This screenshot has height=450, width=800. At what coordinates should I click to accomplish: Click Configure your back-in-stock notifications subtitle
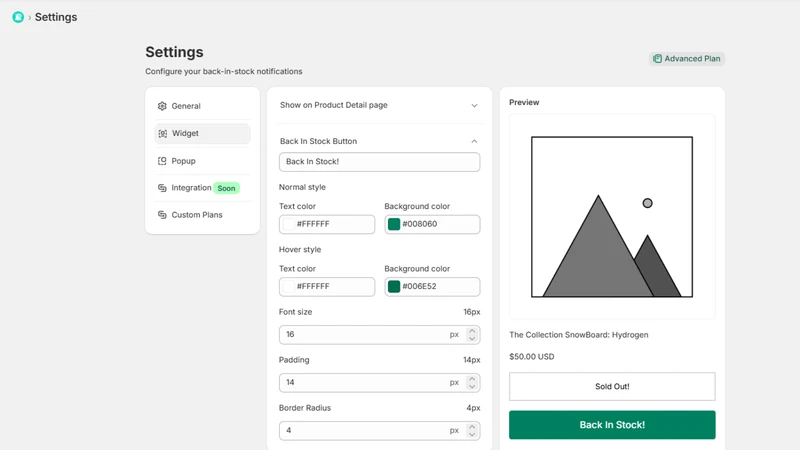click(223, 71)
